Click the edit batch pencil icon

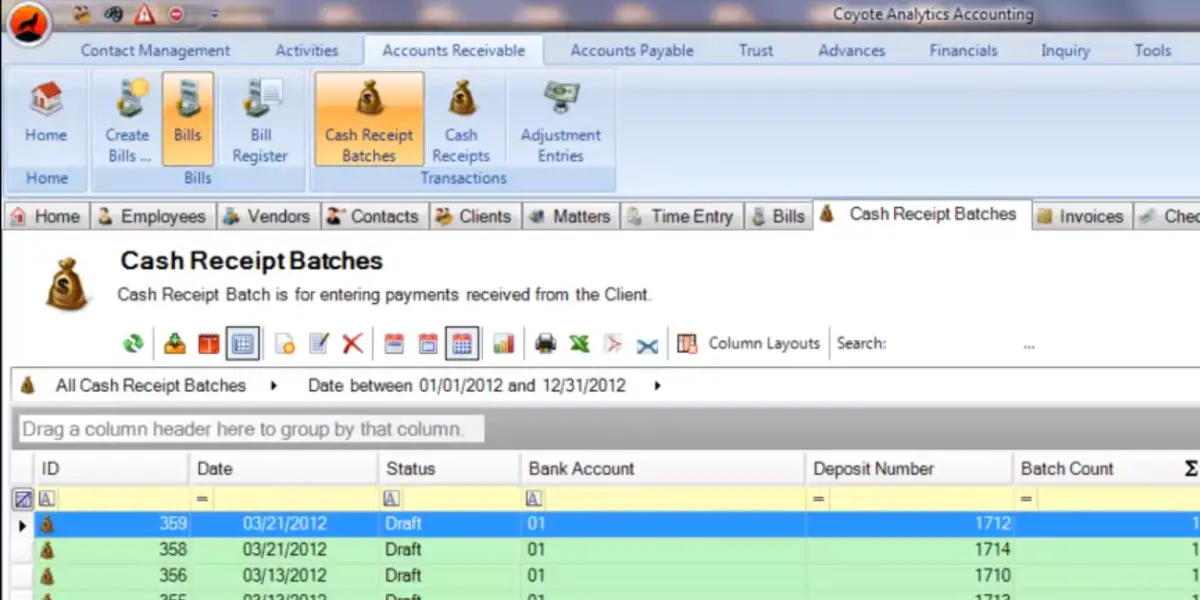click(x=319, y=344)
